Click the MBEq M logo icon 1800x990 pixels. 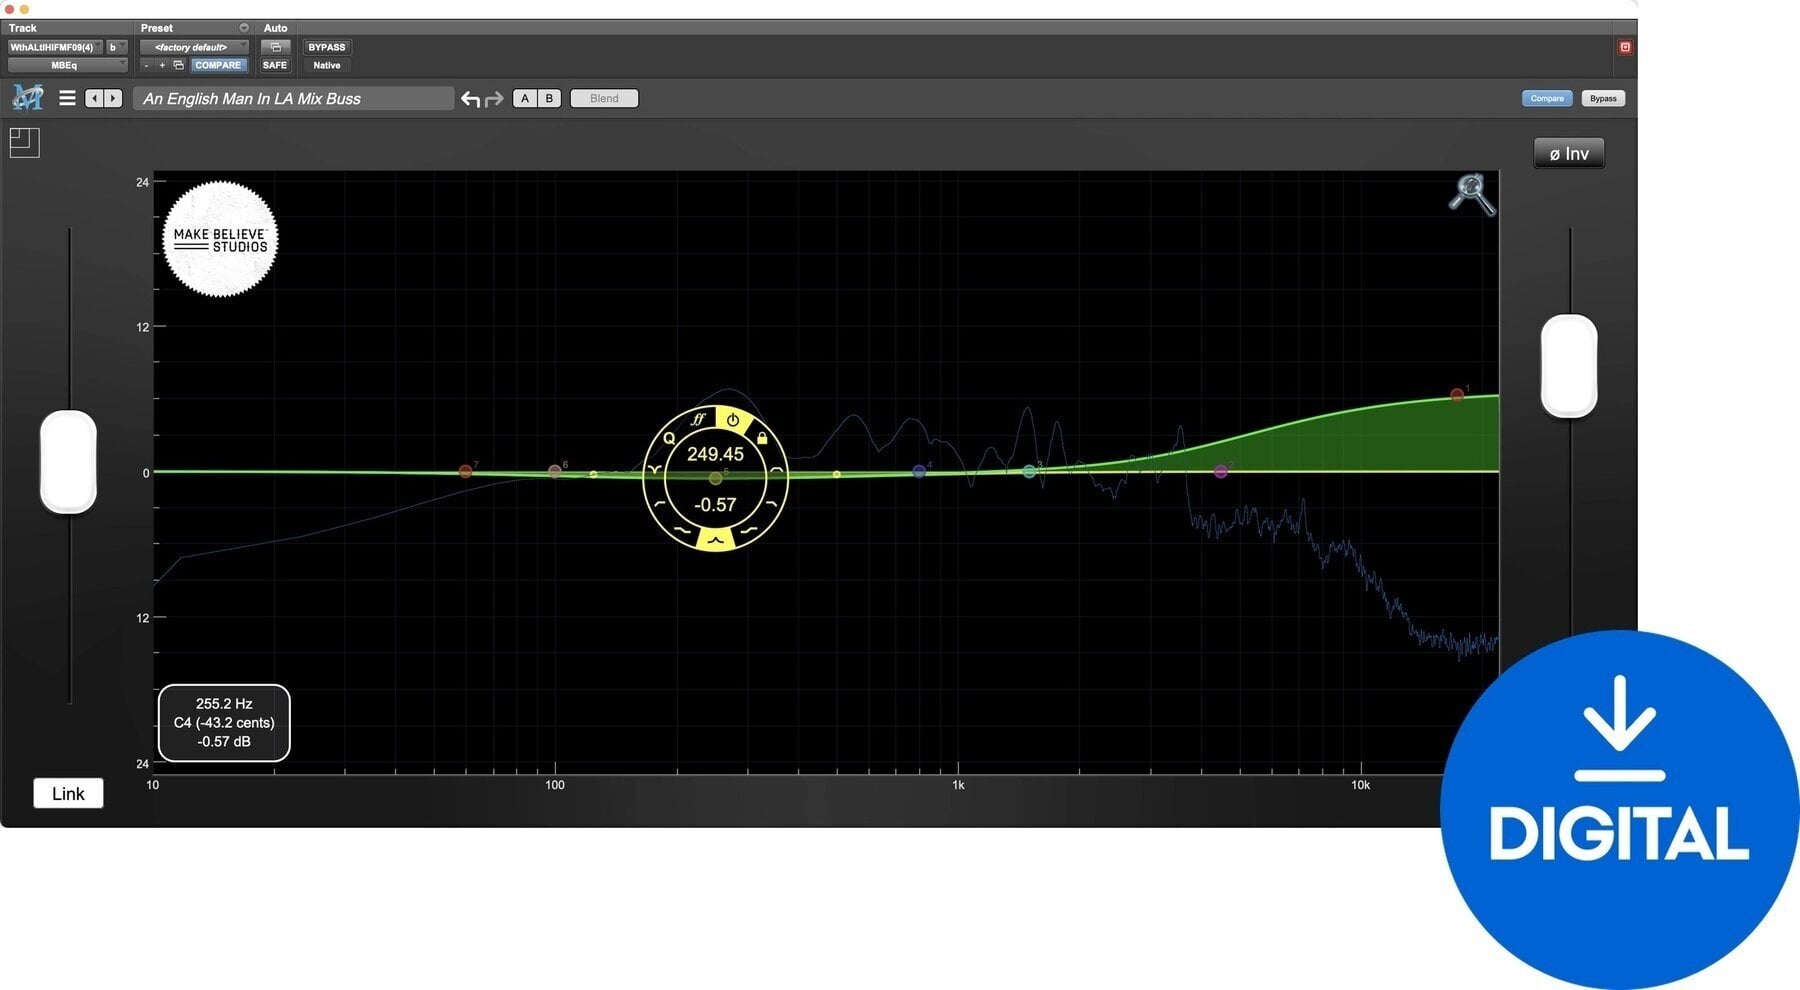(27, 98)
